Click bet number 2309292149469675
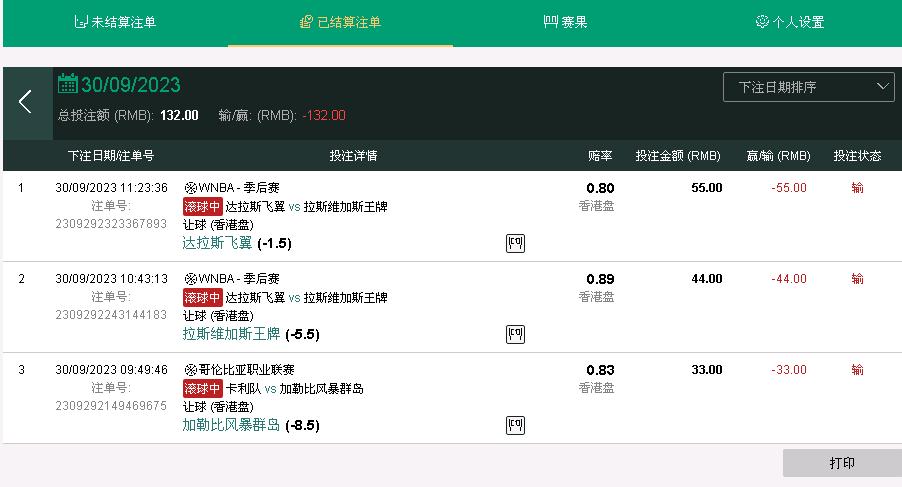 coord(111,405)
